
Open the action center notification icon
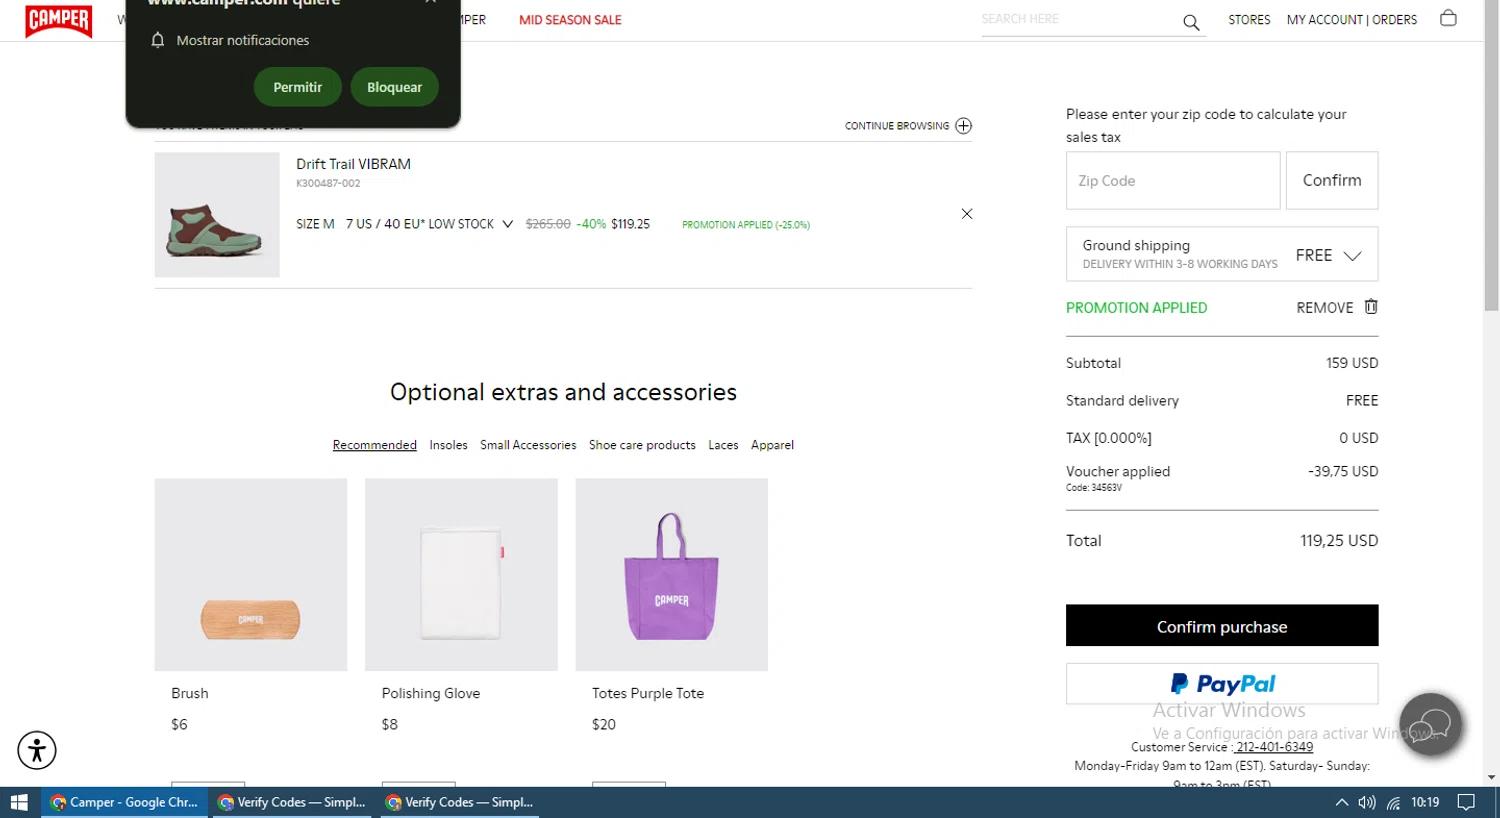pos(1466,802)
